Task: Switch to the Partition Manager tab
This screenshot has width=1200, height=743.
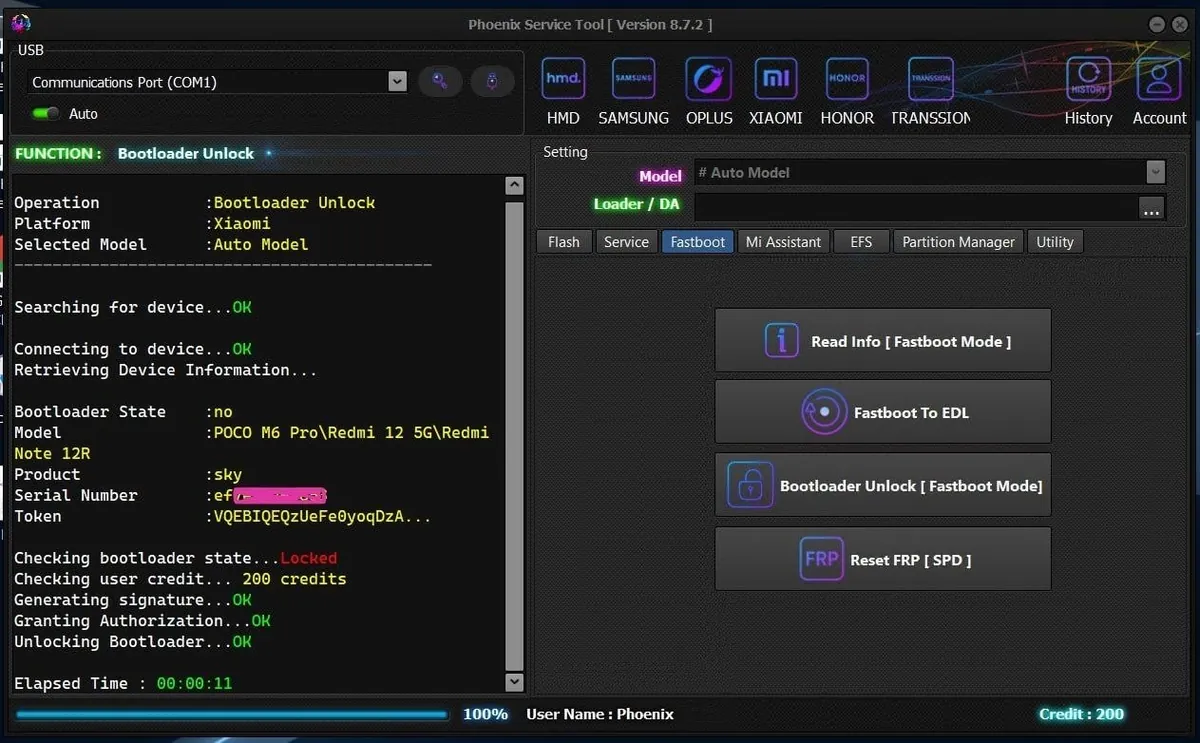Action: point(958,242)
